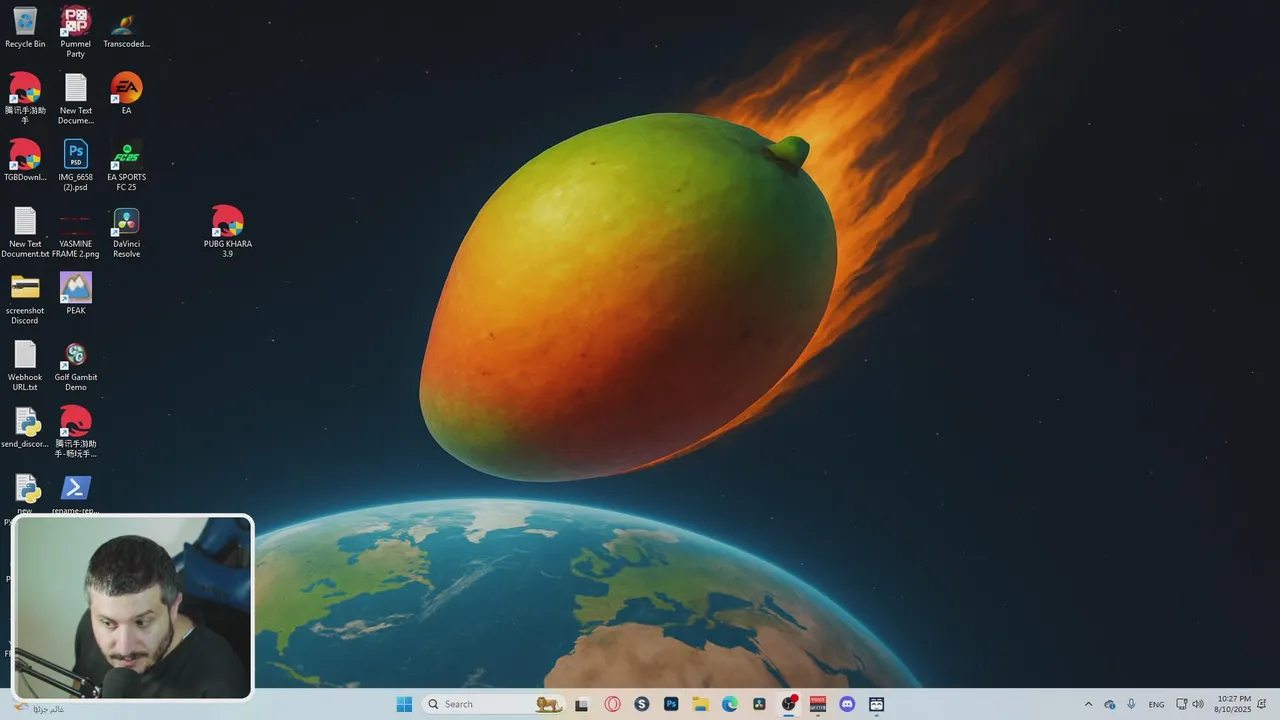Open Photoshop from the taskbar
Viewport: 1280px width, 720px height.
[671, 704]
